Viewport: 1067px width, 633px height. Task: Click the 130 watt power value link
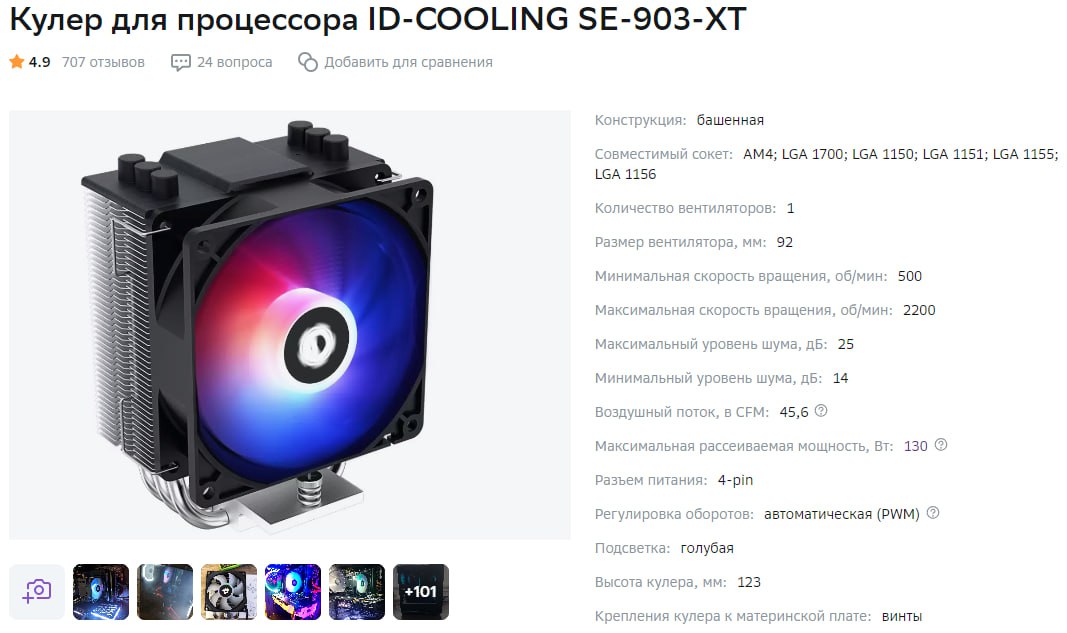[x=915, y=446]
